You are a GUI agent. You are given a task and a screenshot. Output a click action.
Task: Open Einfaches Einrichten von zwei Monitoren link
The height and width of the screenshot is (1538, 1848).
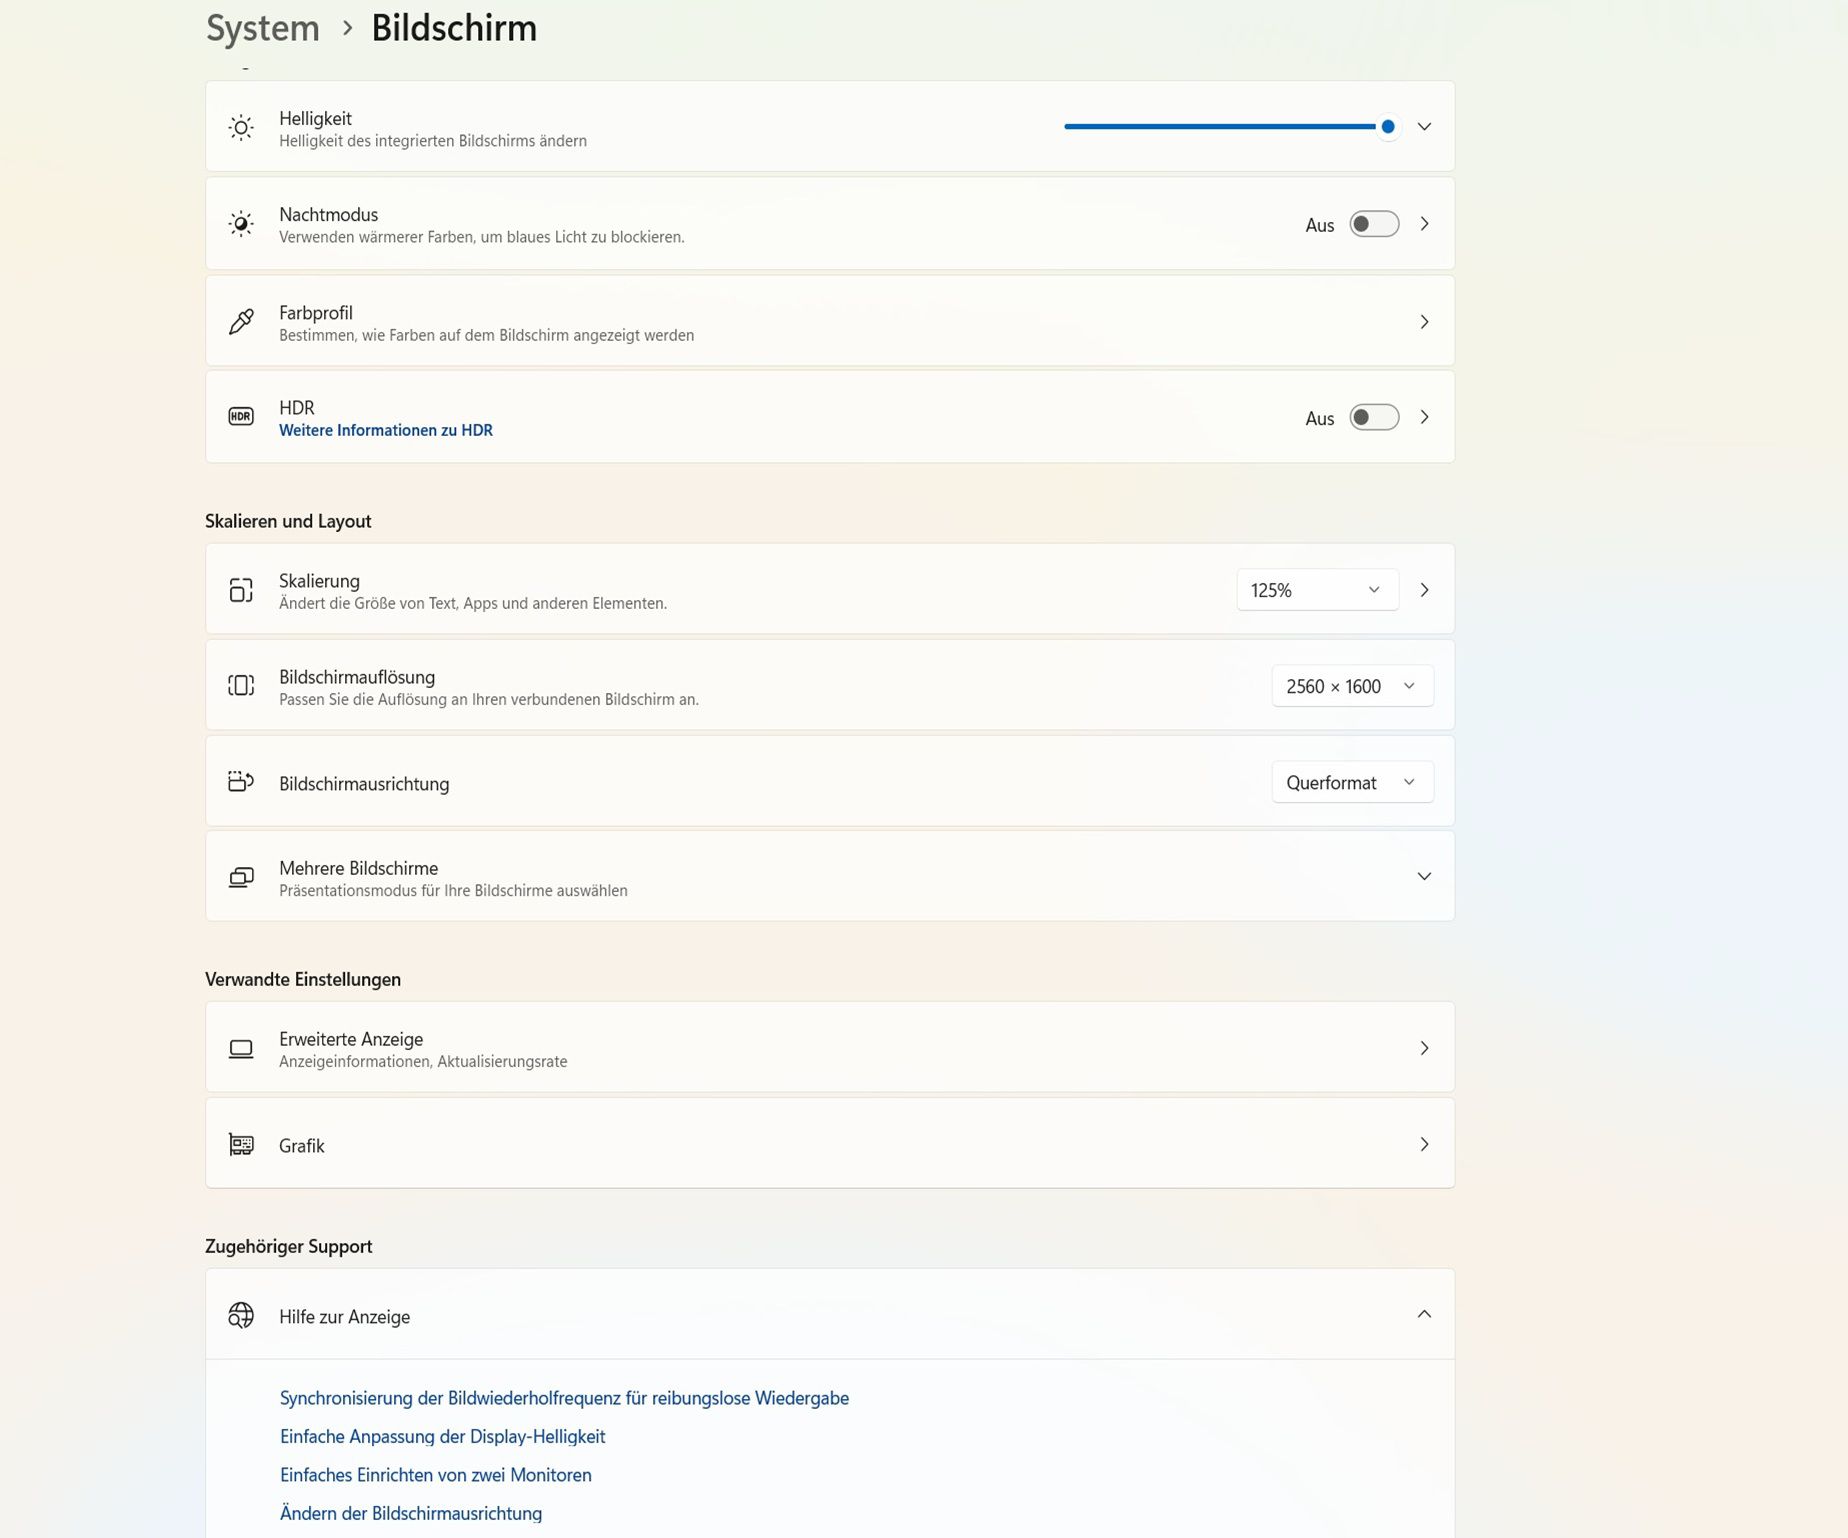coord(436,1475)
